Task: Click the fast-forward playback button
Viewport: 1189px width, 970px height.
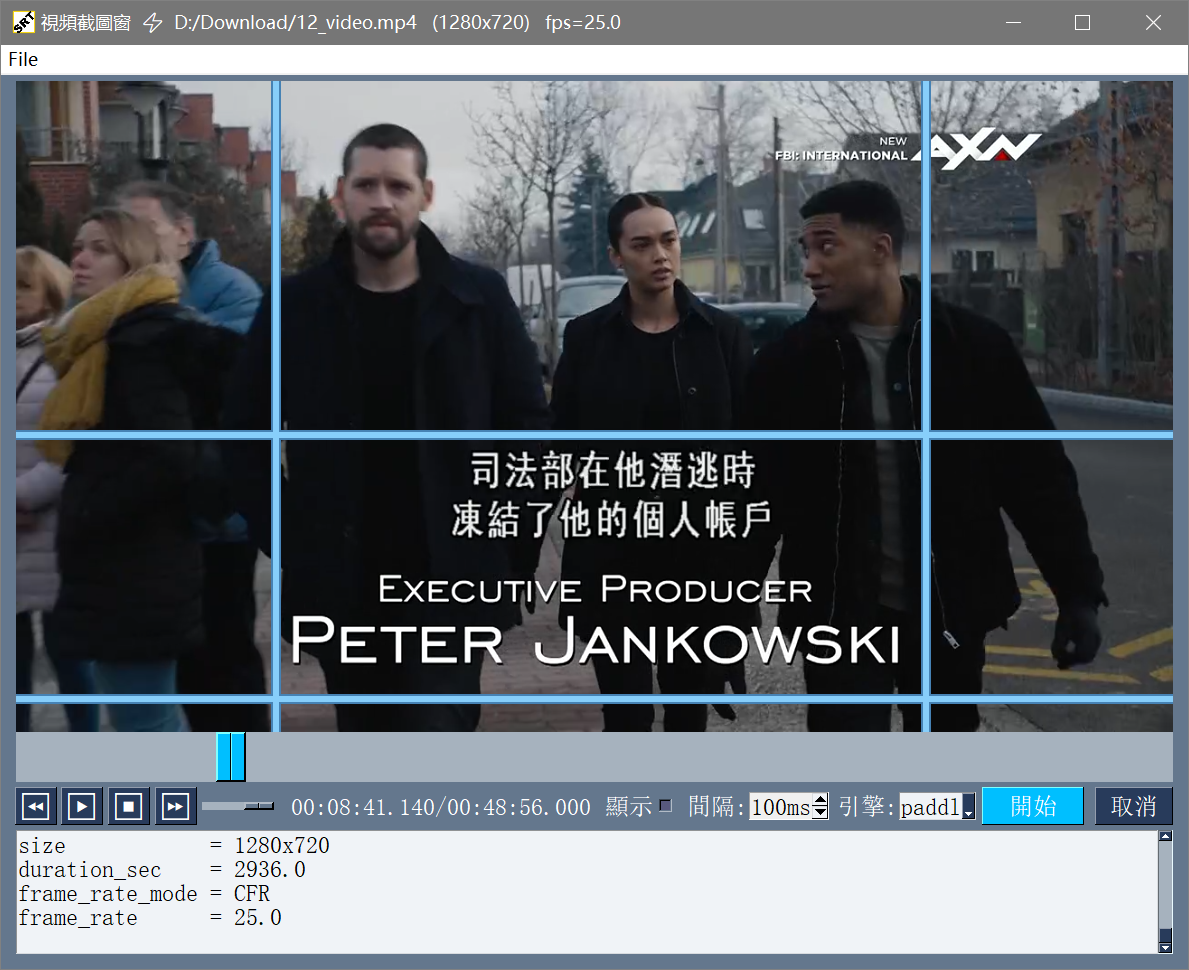Action: coord(175,806)
